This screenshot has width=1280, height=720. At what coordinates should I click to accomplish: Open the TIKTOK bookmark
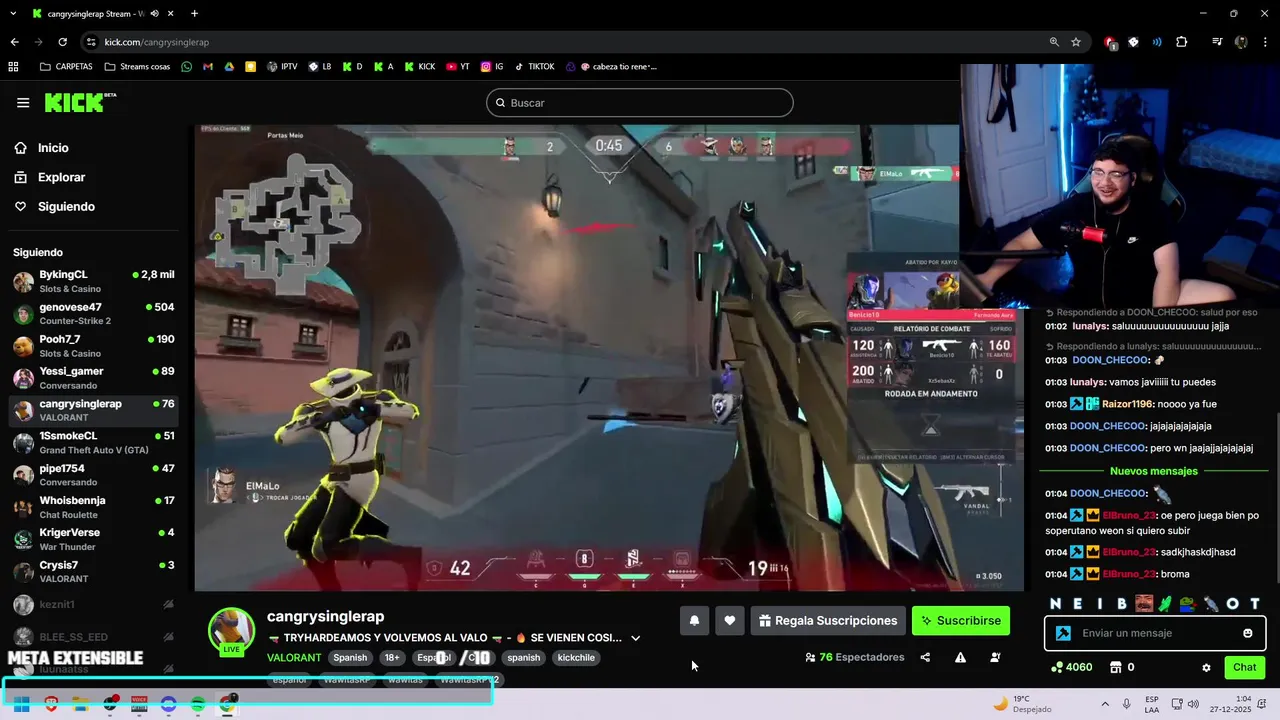pos(534,67)
